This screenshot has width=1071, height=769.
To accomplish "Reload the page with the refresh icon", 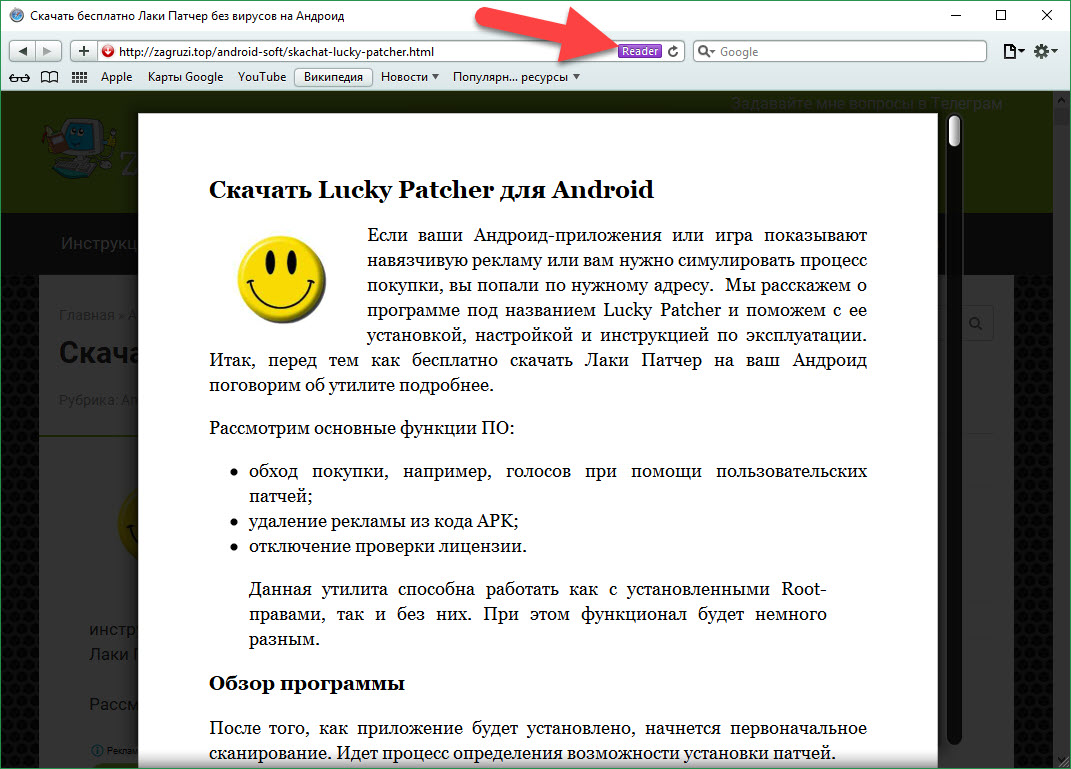I will click(x=674, y=51).
